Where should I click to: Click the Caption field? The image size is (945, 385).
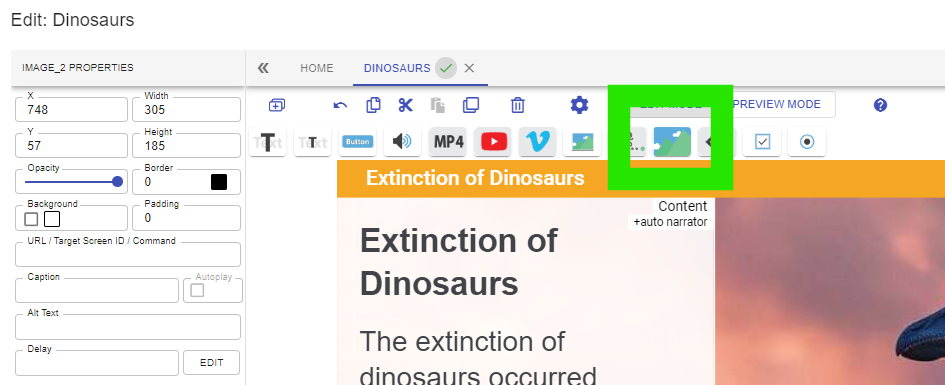pos(97,290)
